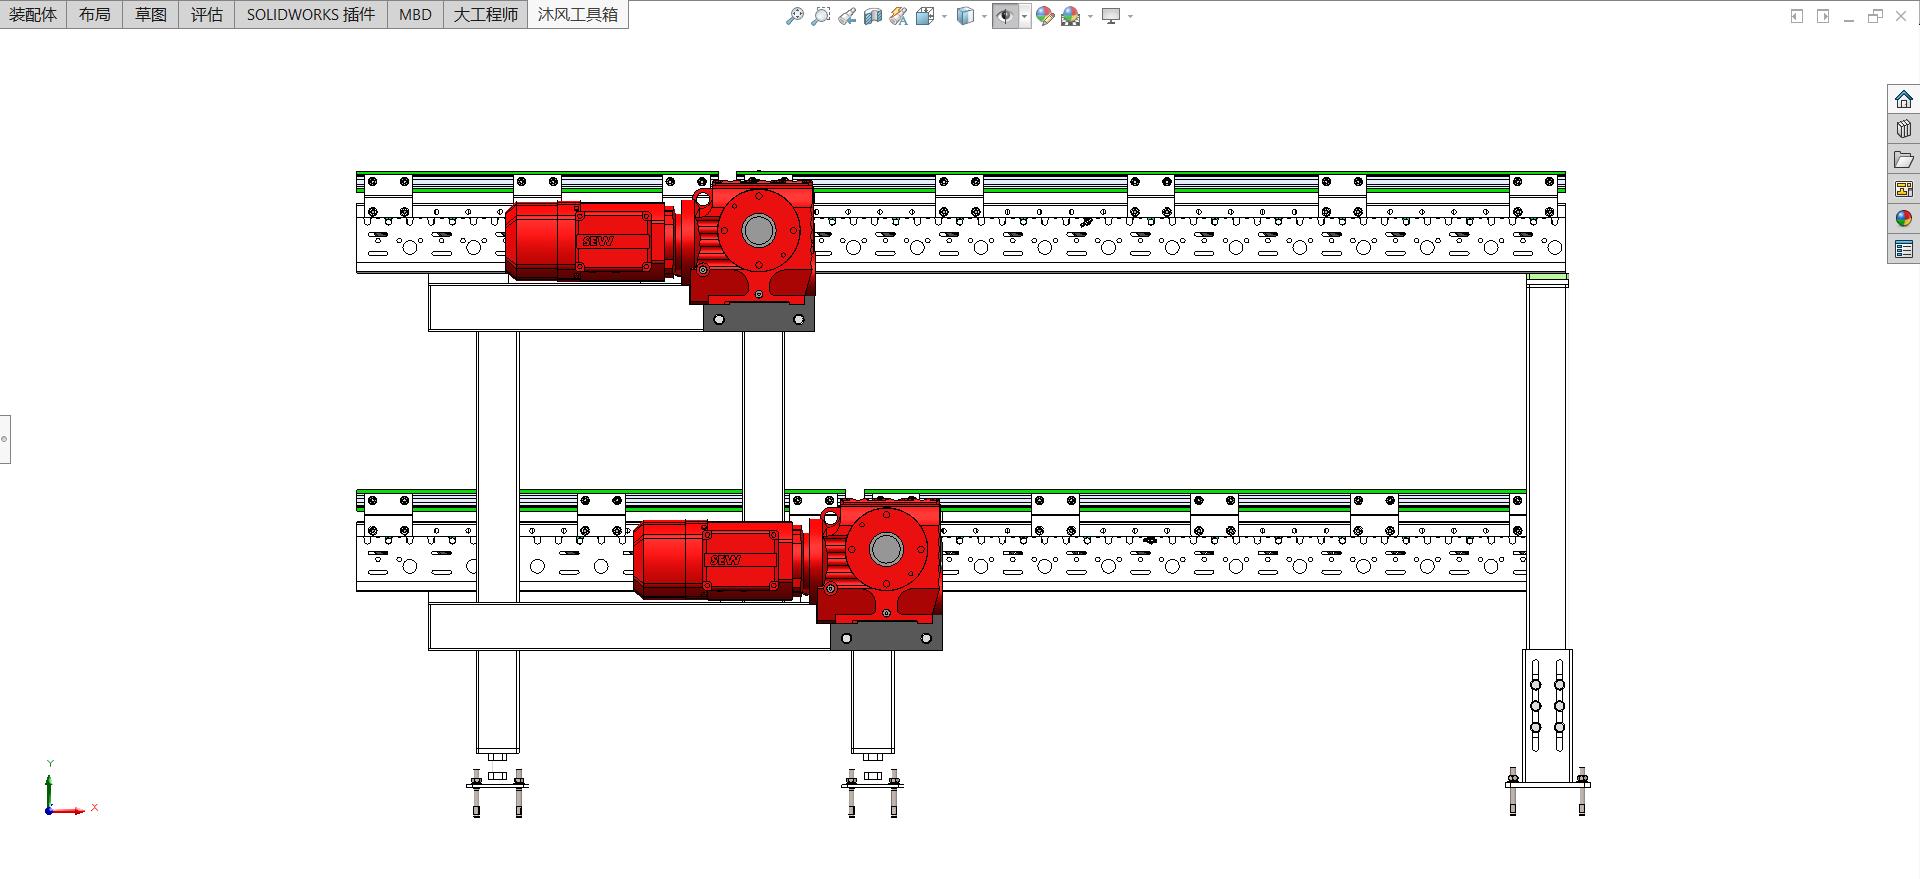Open the View Palette task pane icon
The image size is (1920, 879).
(x=1904, y=189)
